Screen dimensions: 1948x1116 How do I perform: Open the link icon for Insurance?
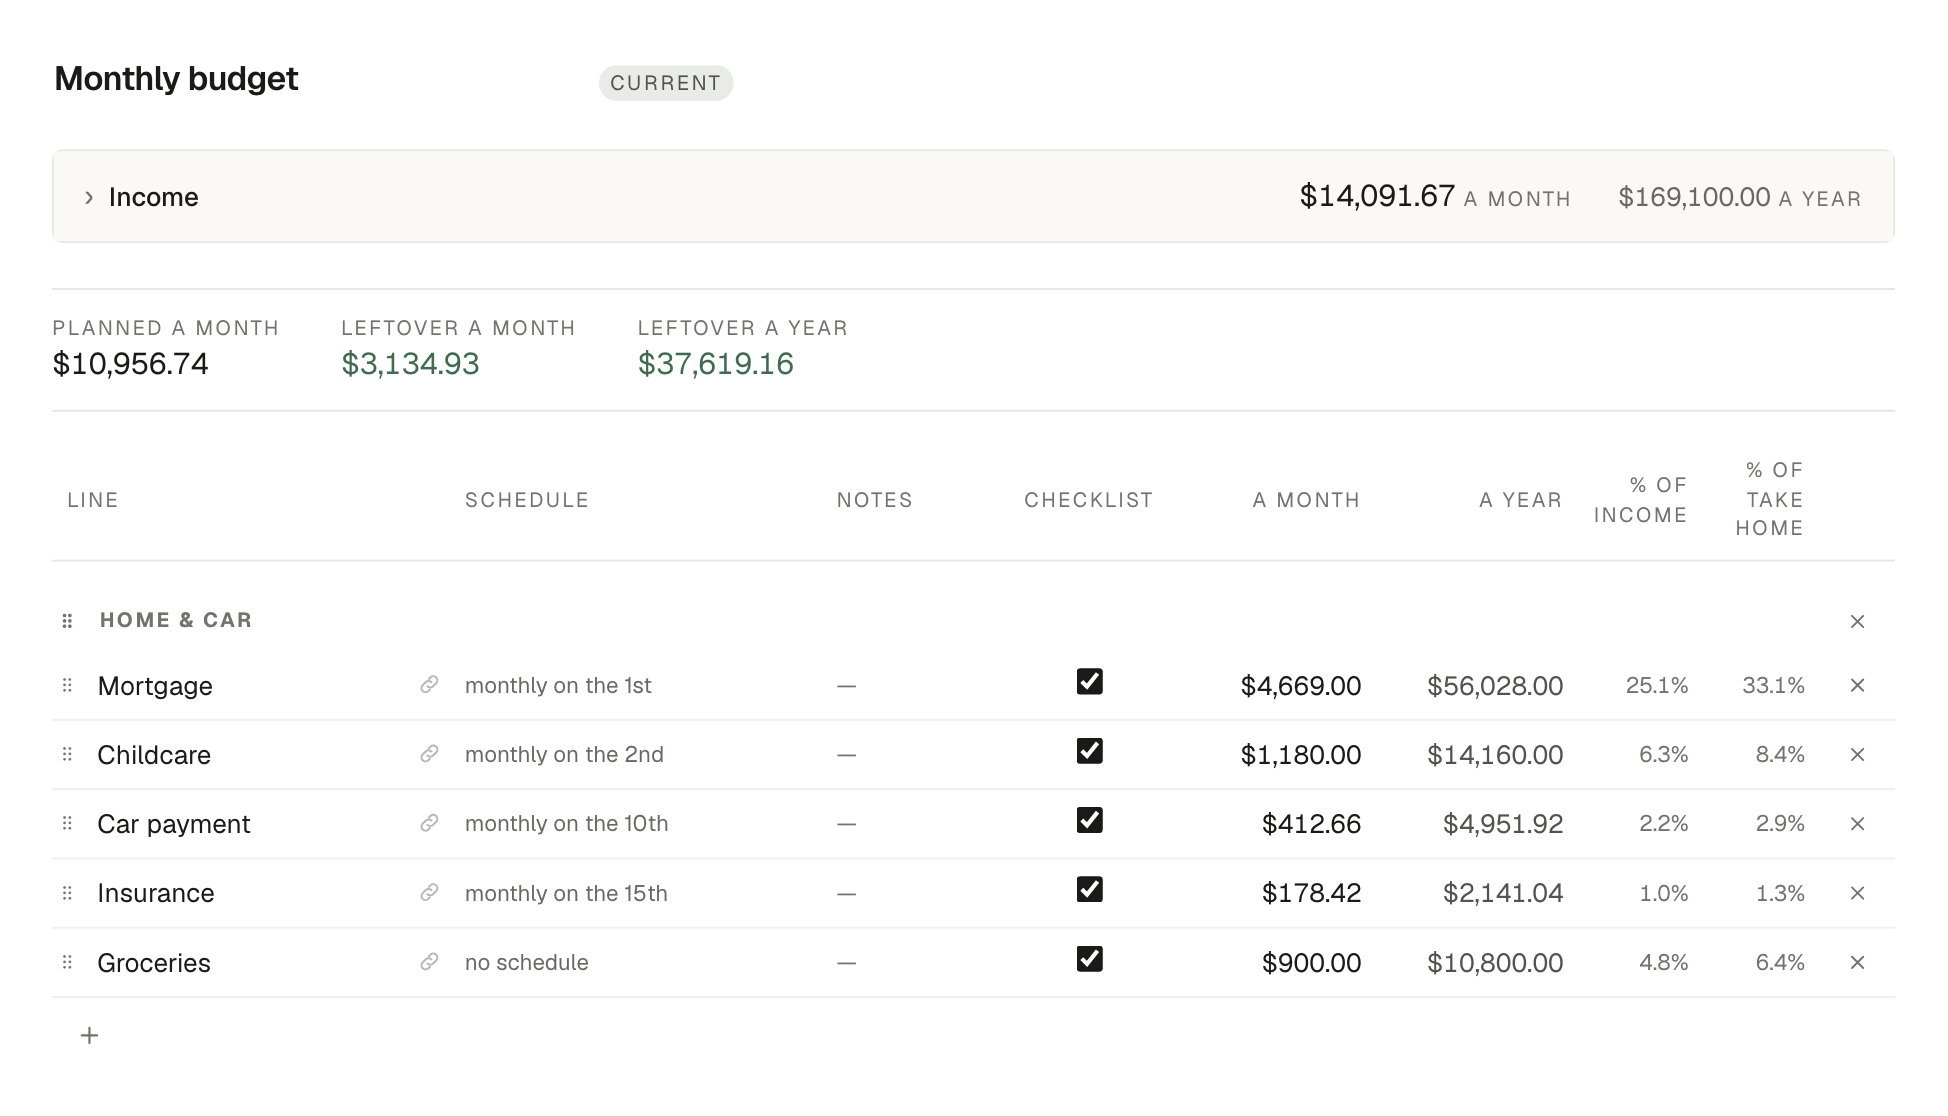[429, 893]
